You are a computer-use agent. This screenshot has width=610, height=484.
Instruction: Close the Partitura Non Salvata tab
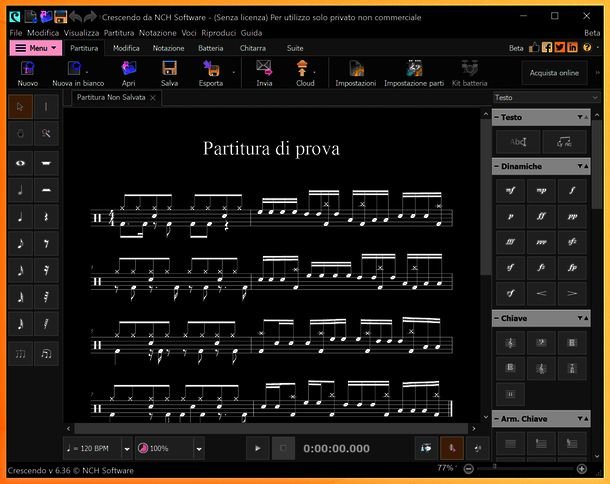(x=153, y=98)
